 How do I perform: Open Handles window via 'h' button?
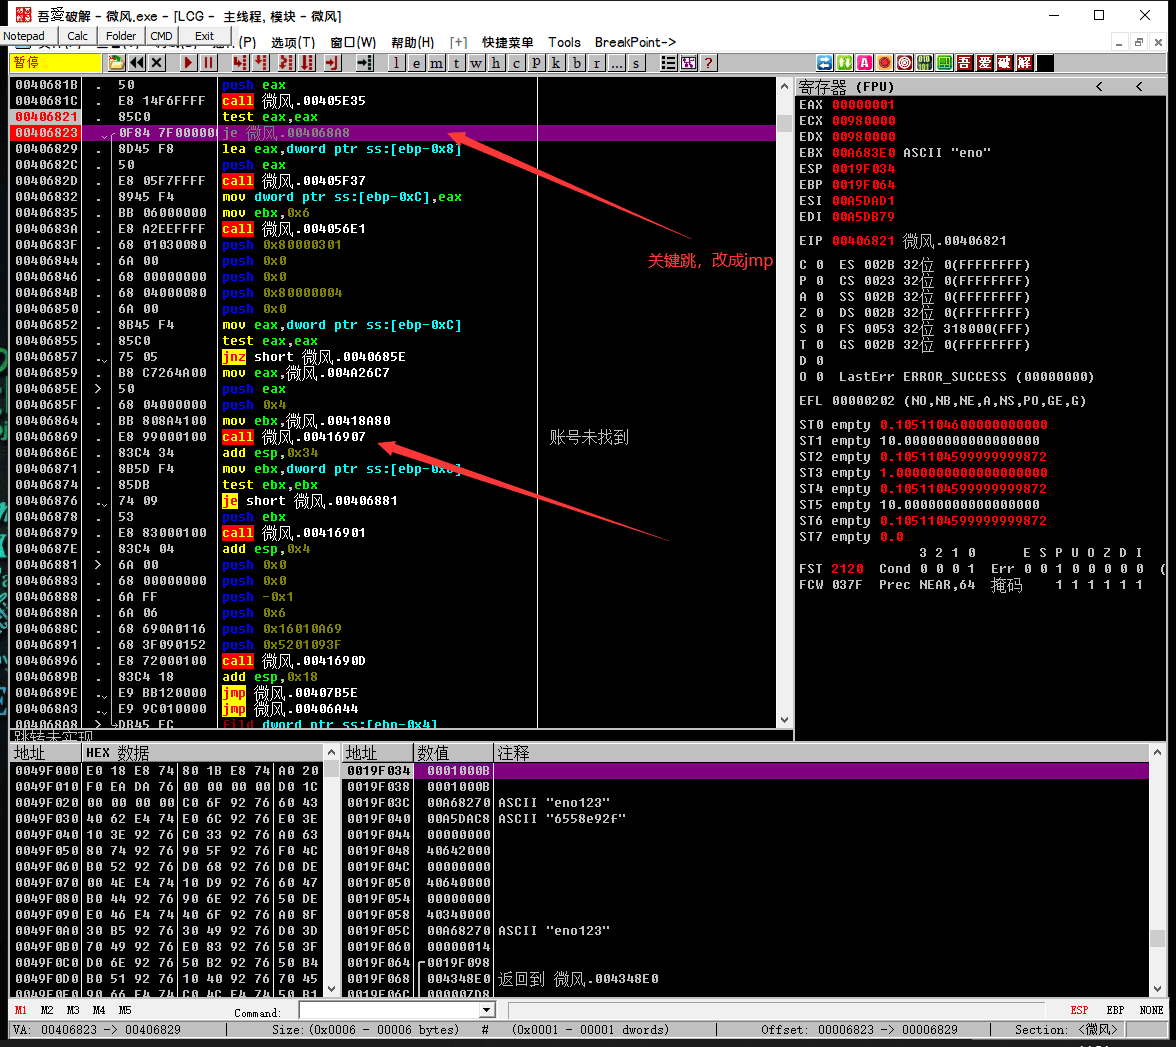[496, 63]
